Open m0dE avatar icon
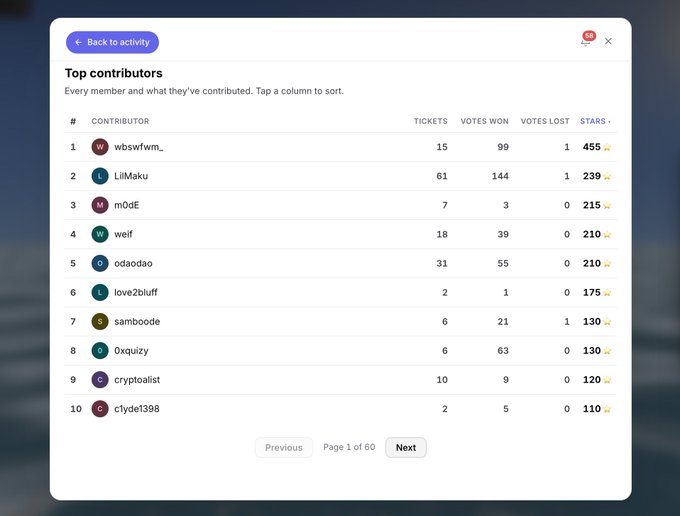 pyautogui.click(x=100, y=205)
